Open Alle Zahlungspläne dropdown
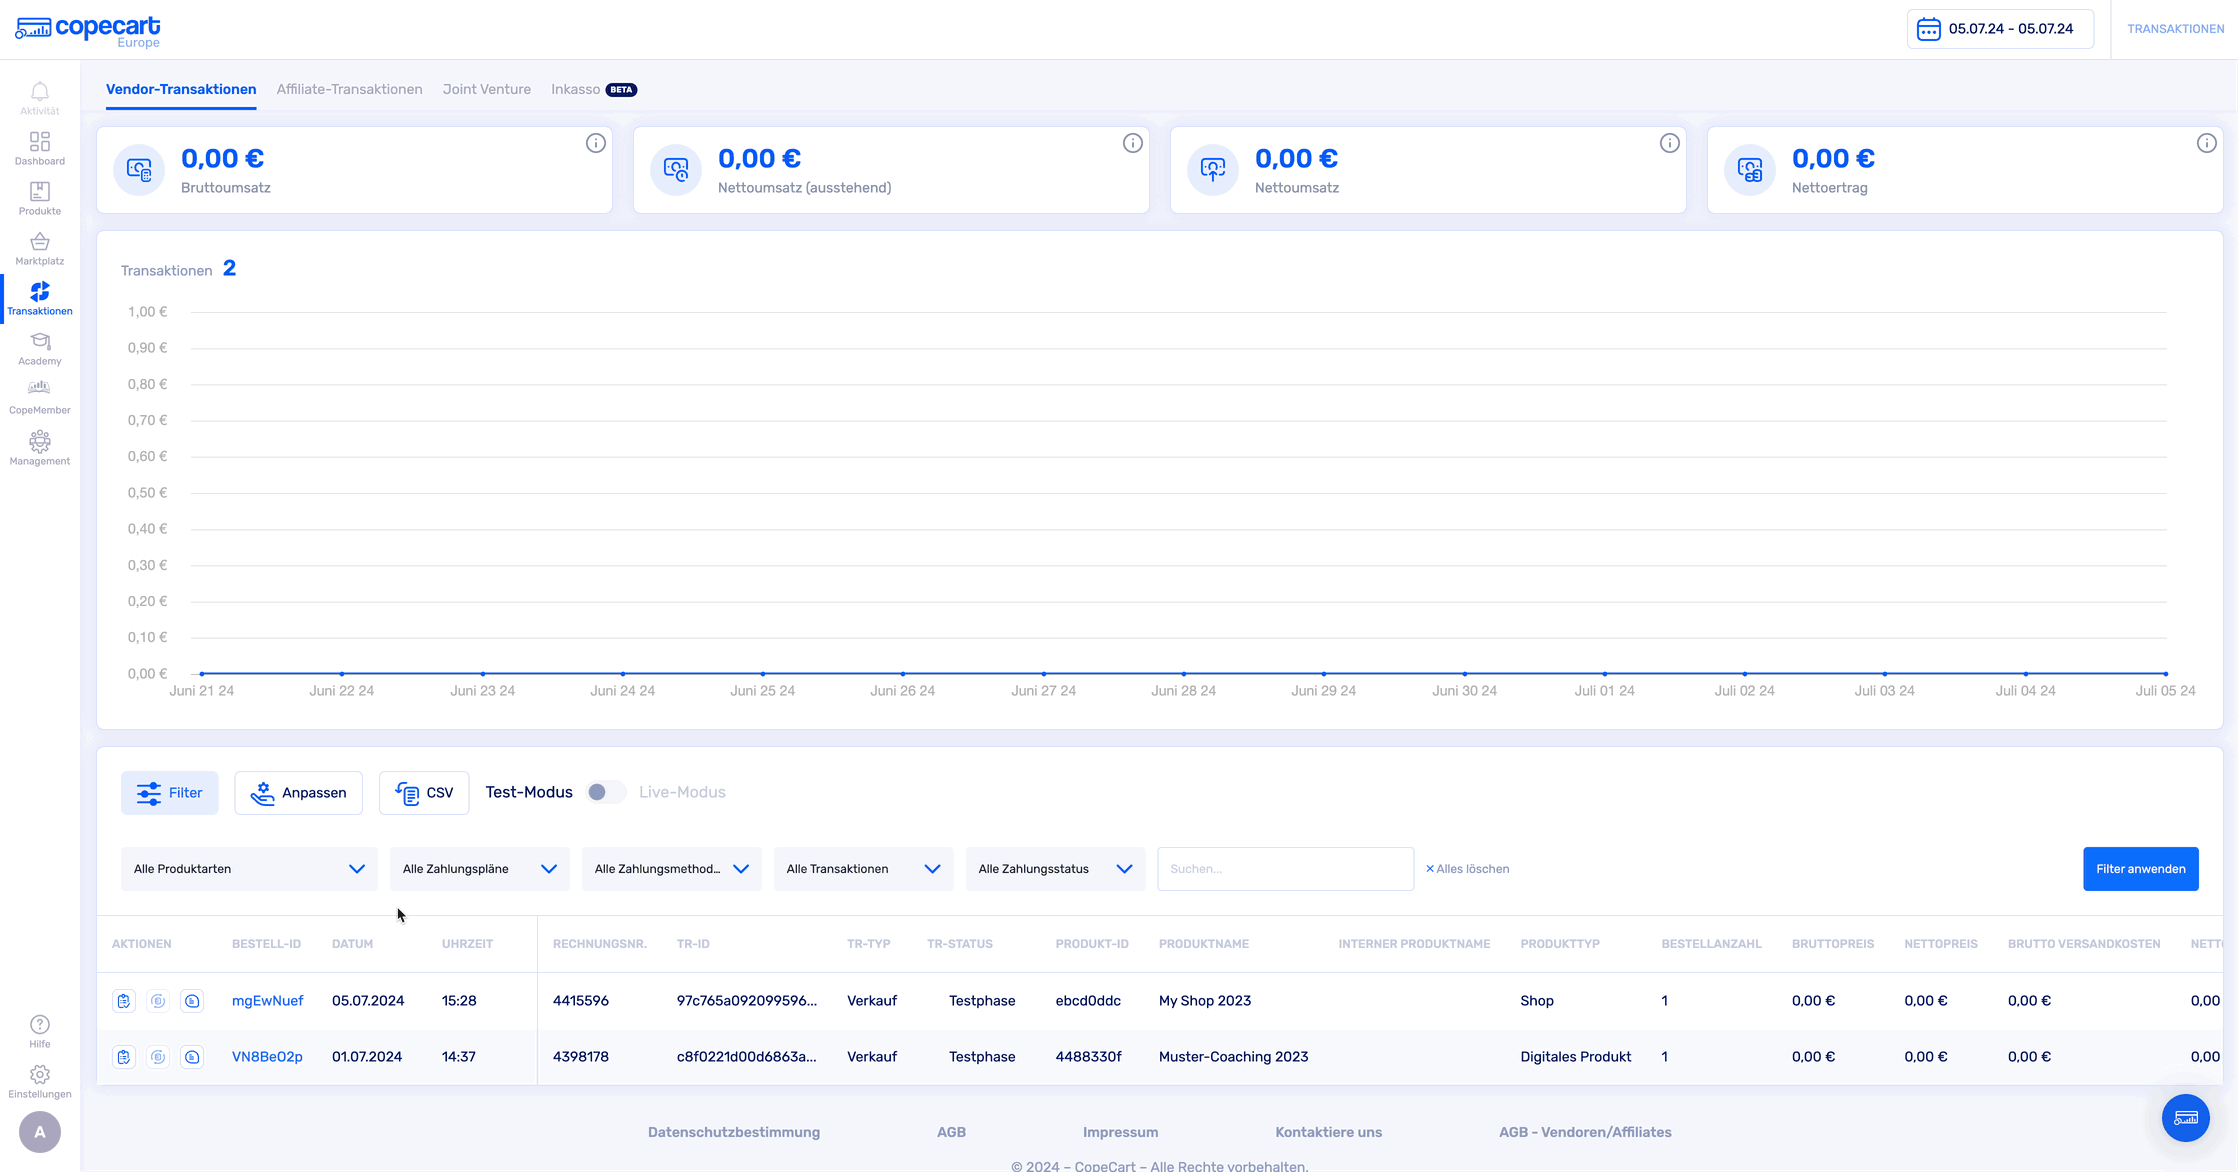2238x1172 pixels. 479,869
